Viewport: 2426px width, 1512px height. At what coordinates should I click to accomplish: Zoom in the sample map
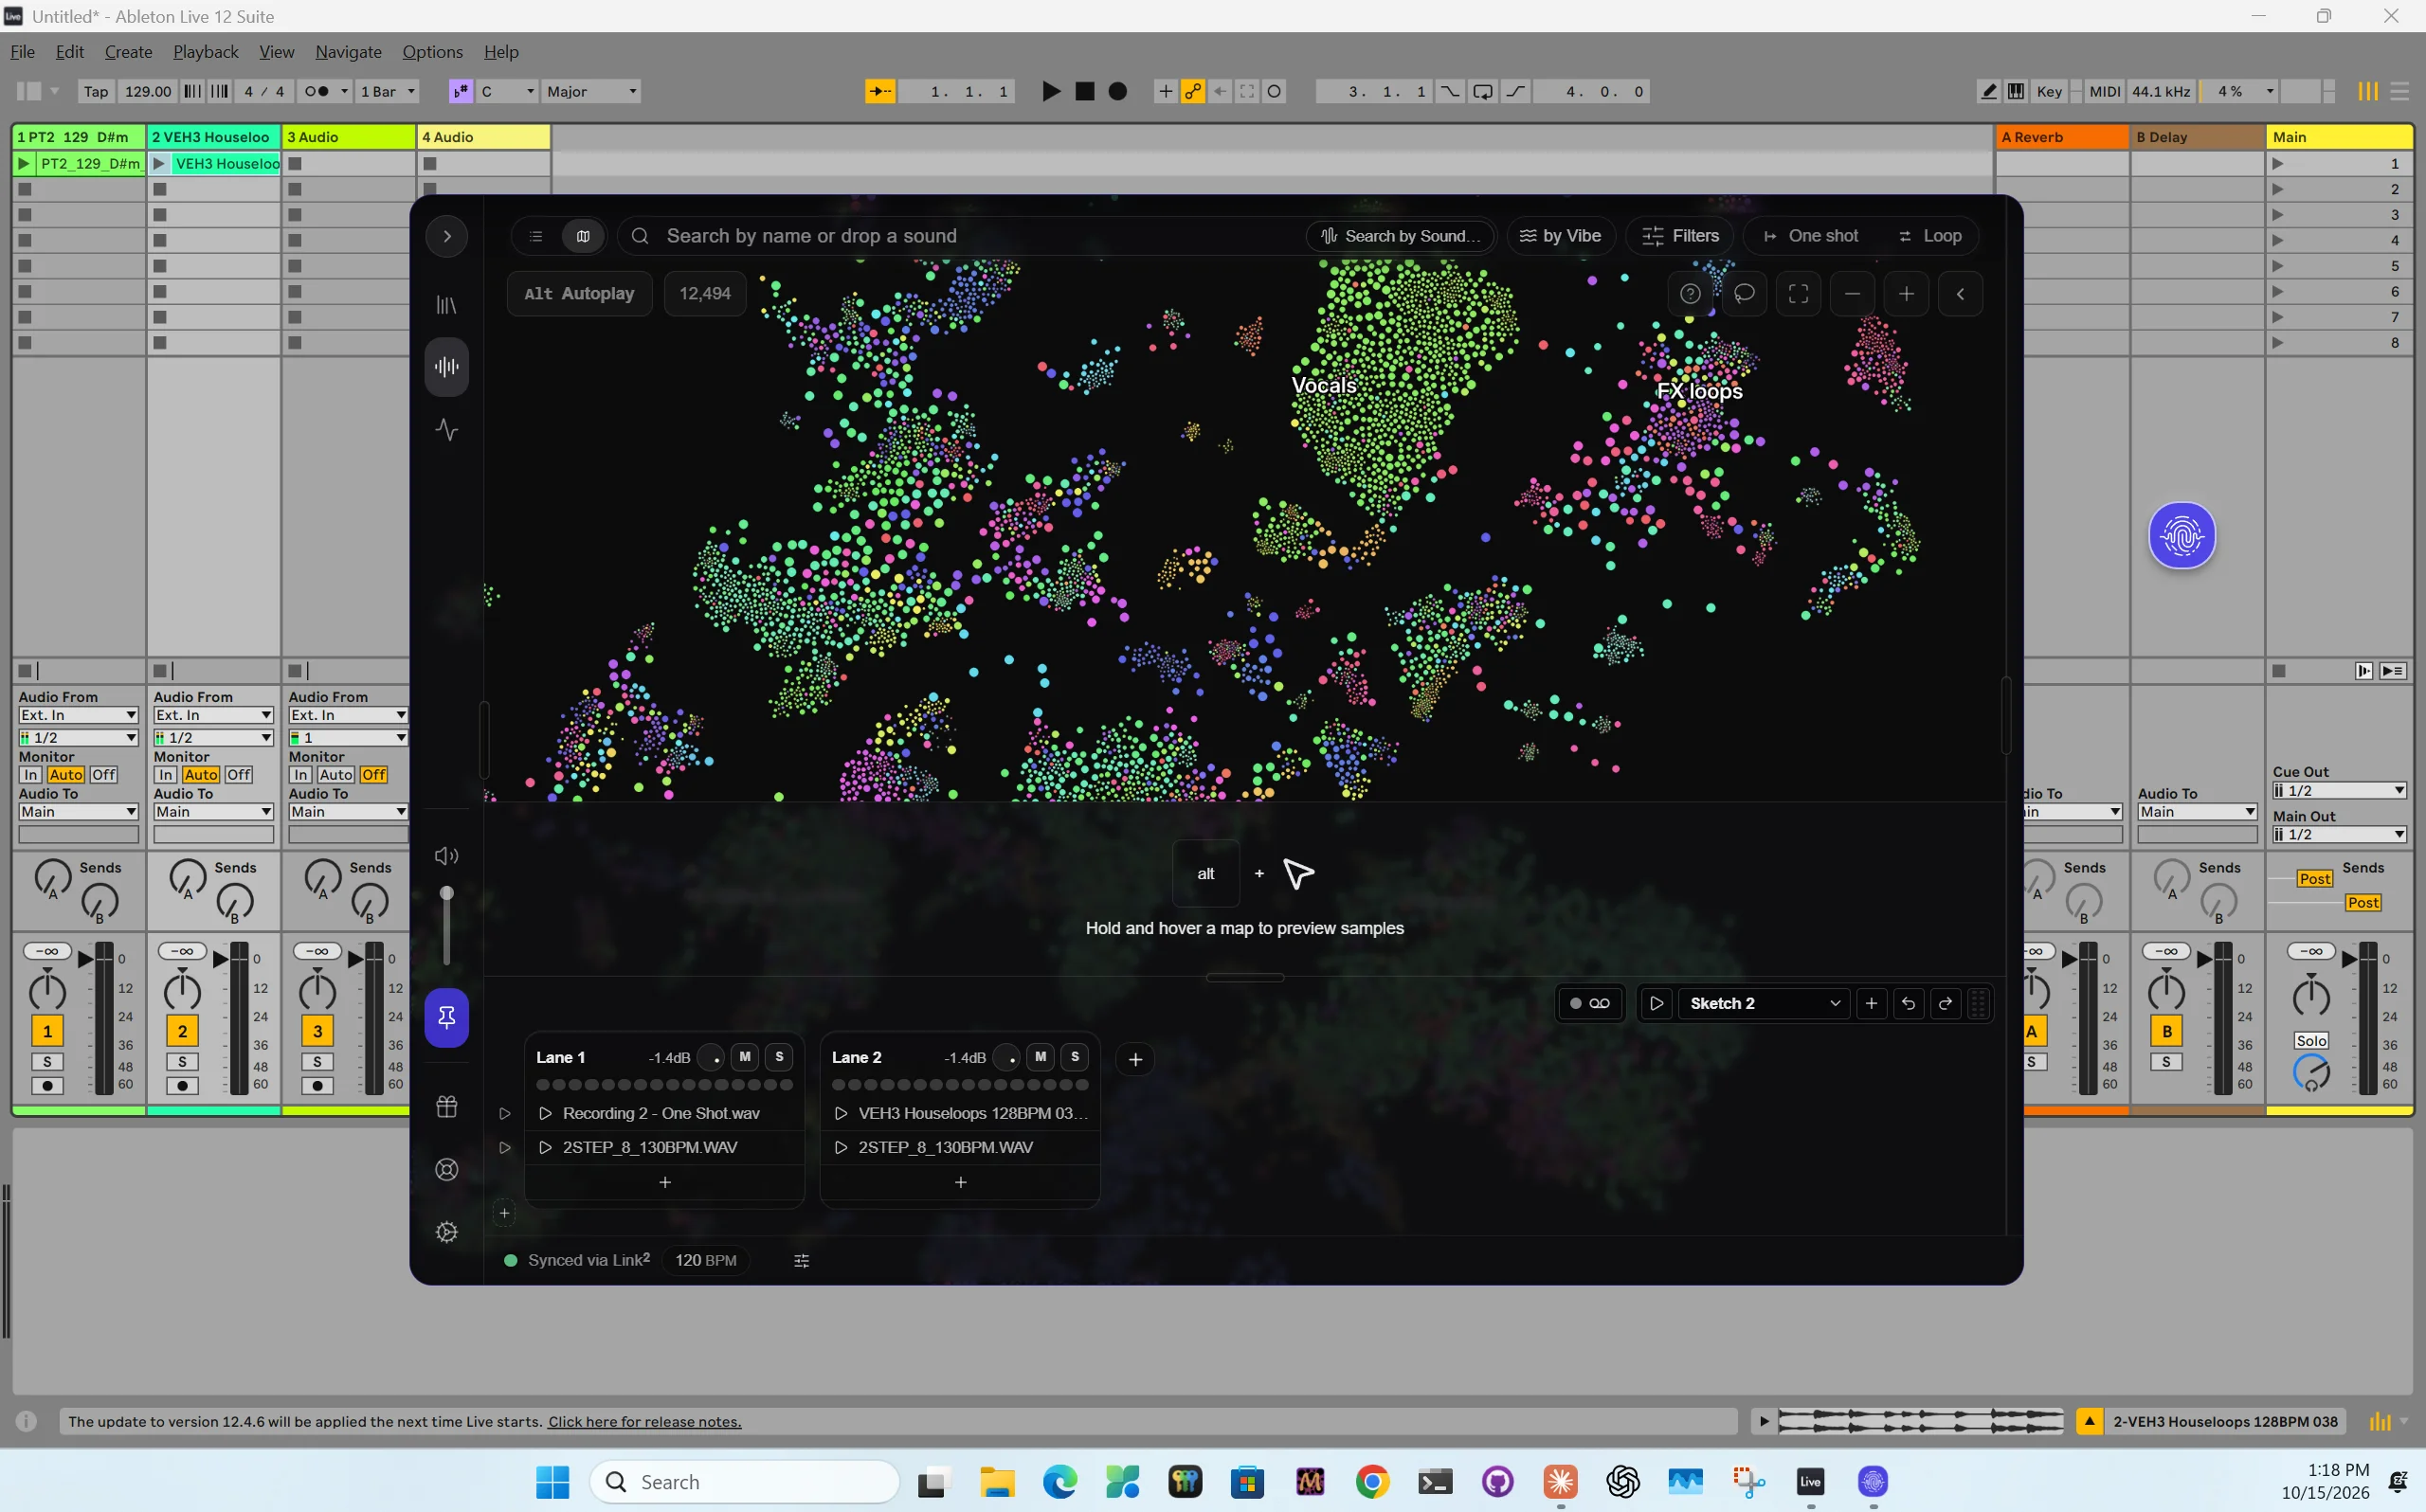[x=1906, y=294]
